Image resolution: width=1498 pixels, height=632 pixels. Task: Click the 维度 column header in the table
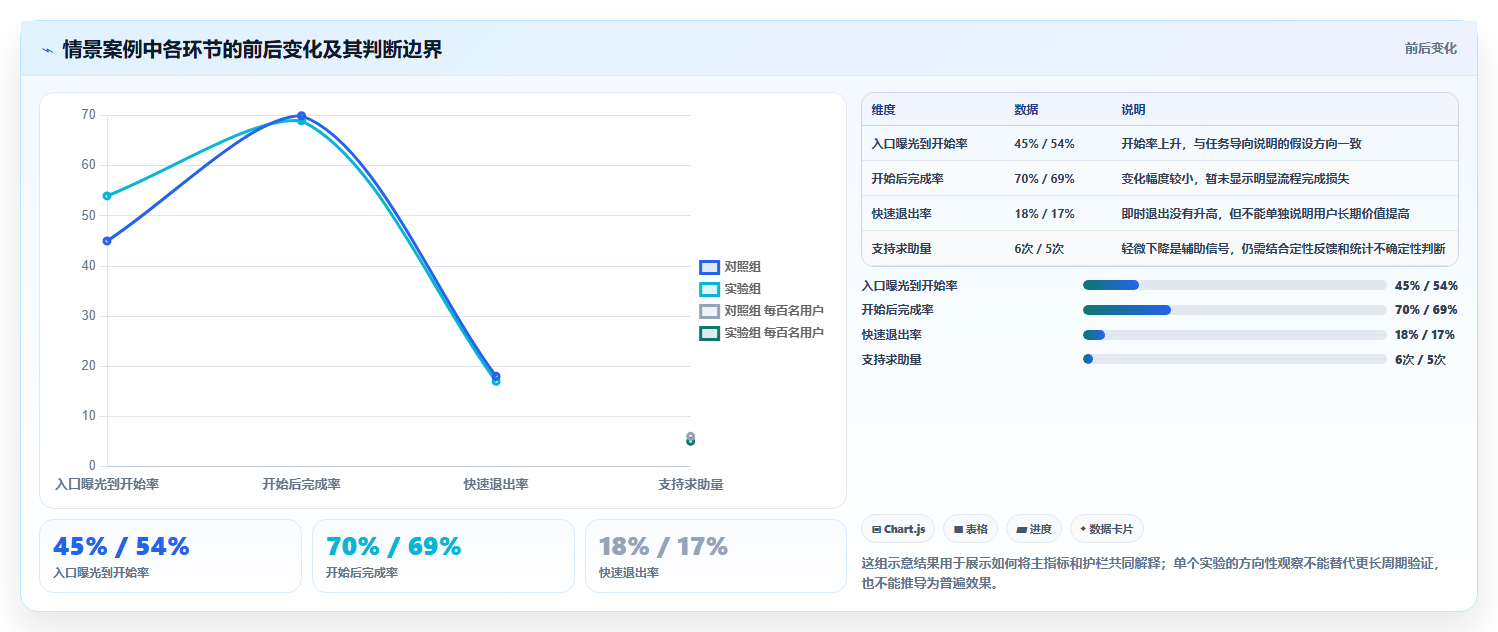pos(884,109)
